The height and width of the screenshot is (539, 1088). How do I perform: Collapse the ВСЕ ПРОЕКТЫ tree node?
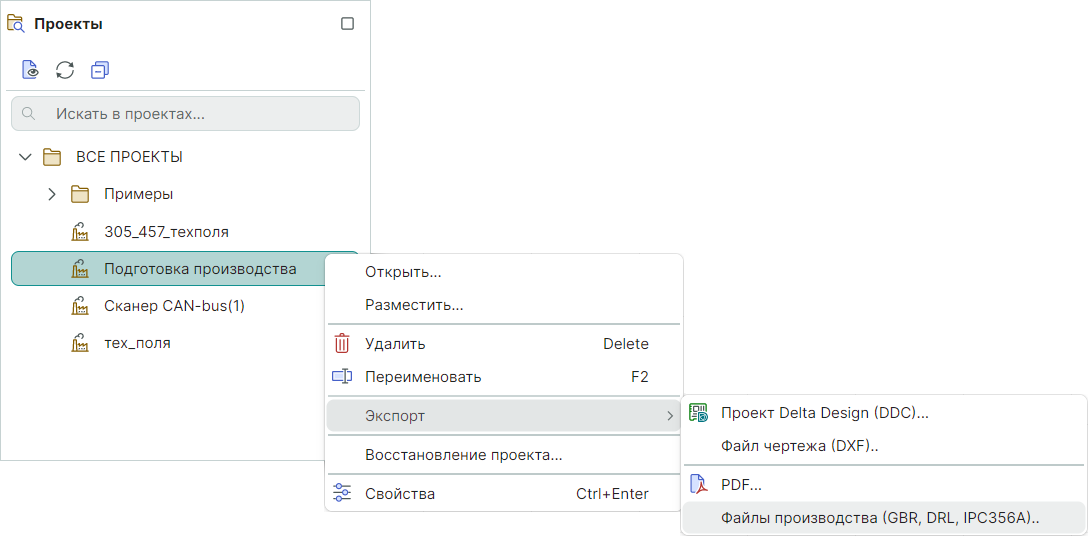[x=26, y=157]
